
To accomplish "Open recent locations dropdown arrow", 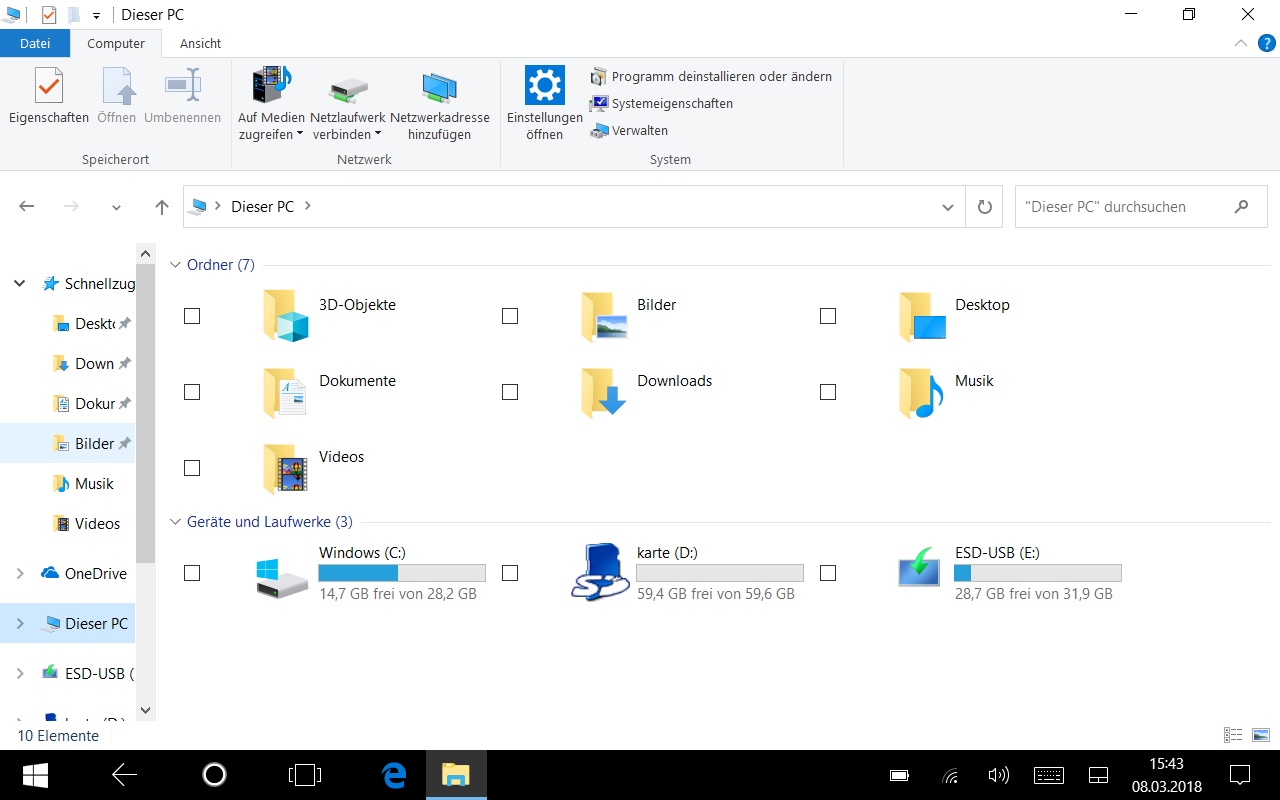I will (x=116, y=207).
